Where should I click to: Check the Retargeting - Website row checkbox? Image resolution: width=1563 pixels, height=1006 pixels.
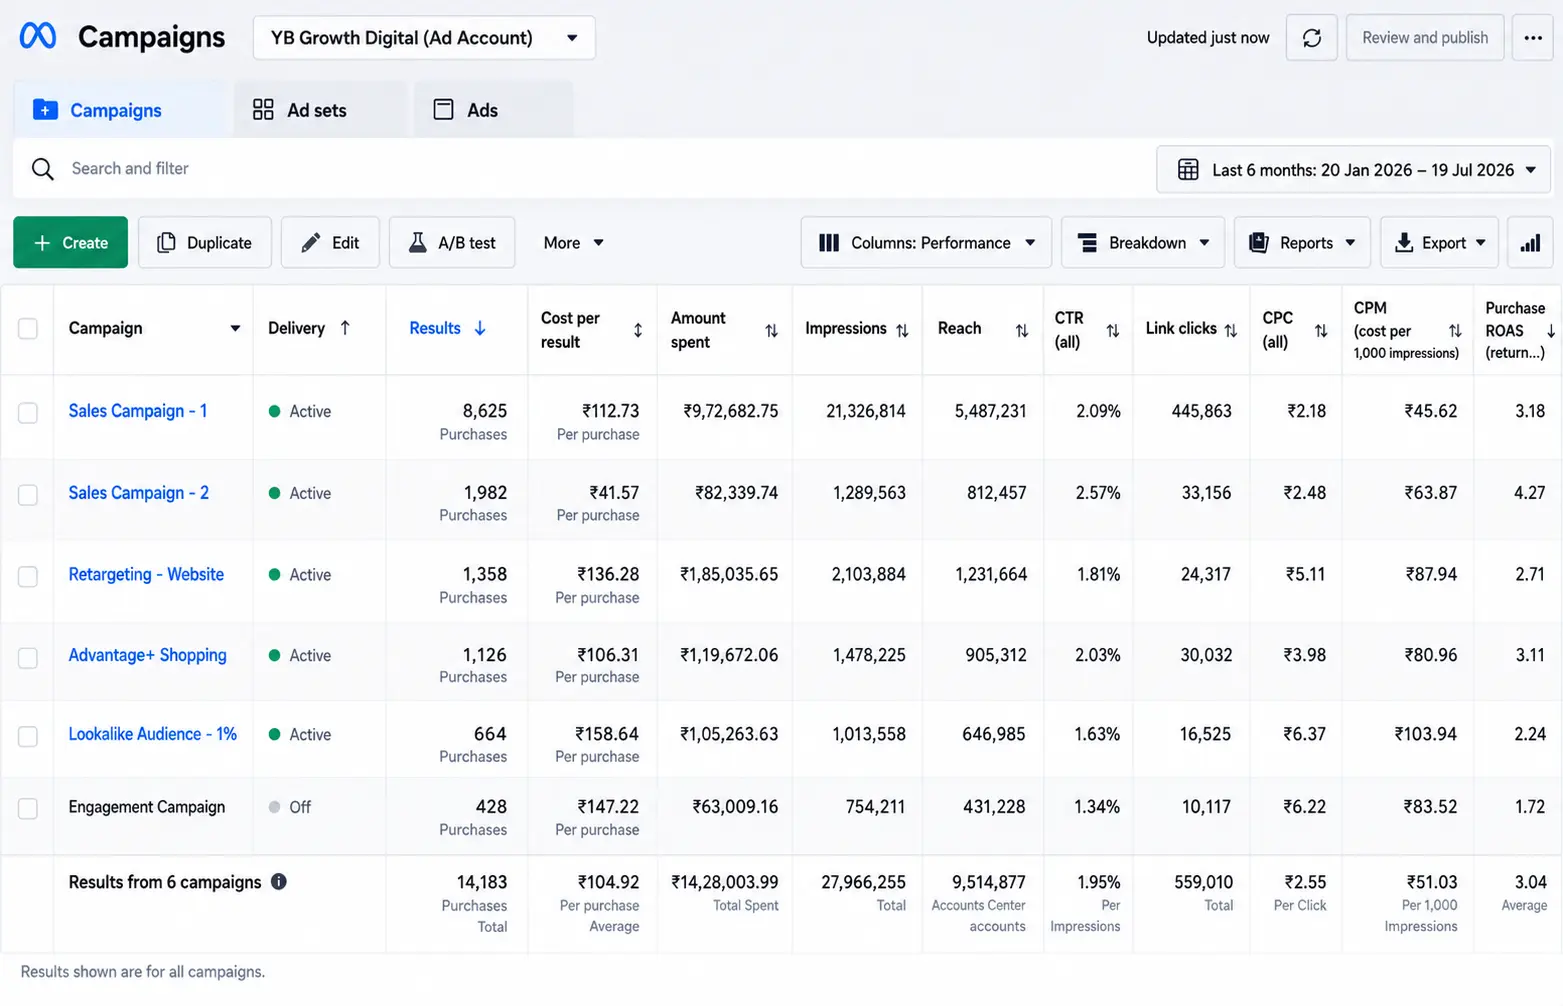pyautogui.click(x=28, y=577)
